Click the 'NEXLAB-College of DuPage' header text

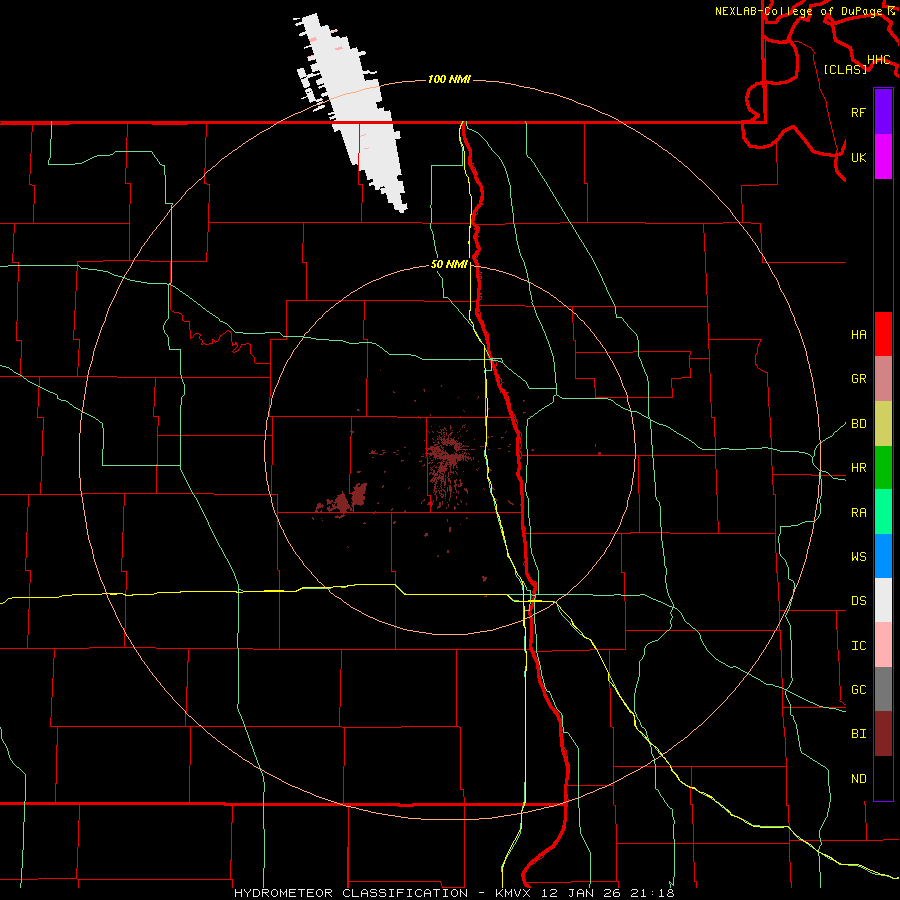pos(798,11)
